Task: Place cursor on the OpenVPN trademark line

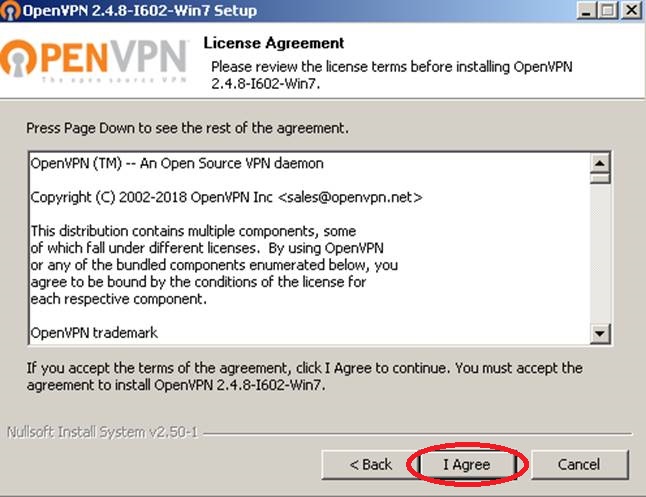Action: tap(94, 333)
